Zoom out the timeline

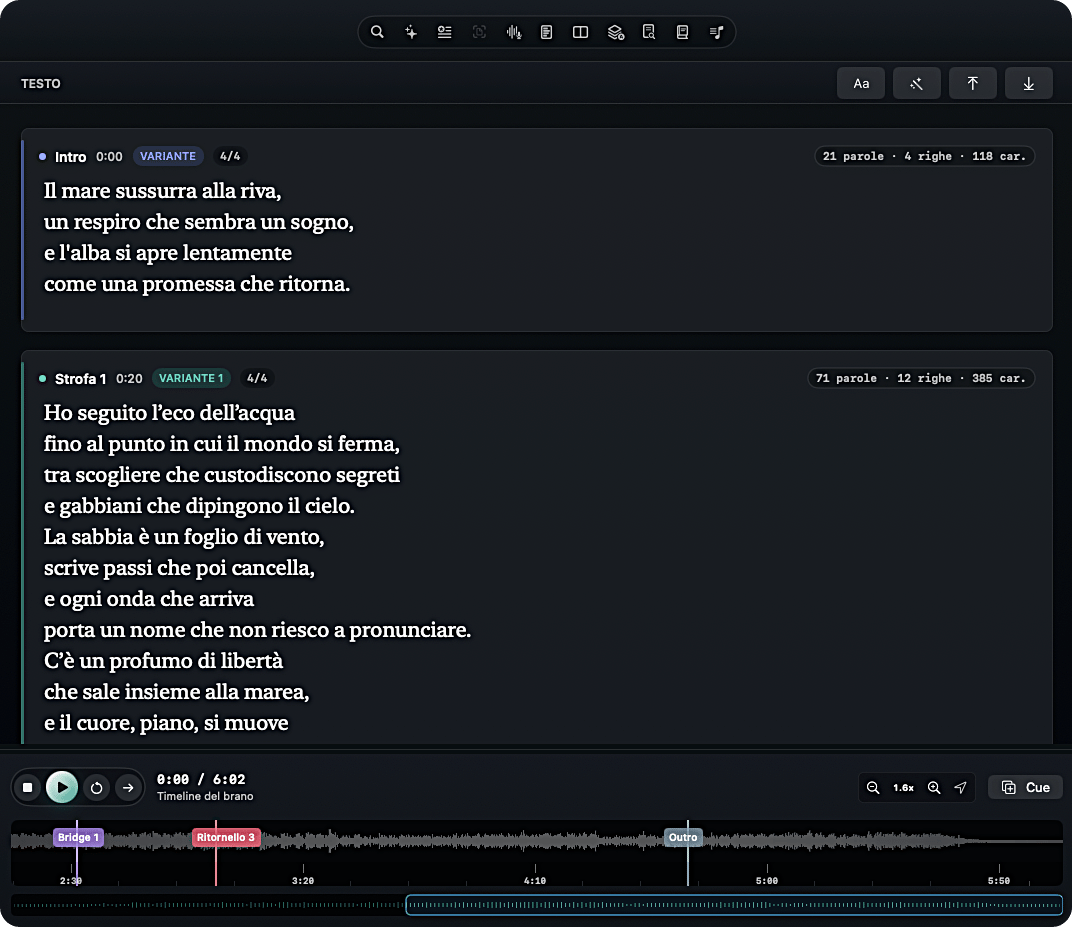tap(873, 787)
